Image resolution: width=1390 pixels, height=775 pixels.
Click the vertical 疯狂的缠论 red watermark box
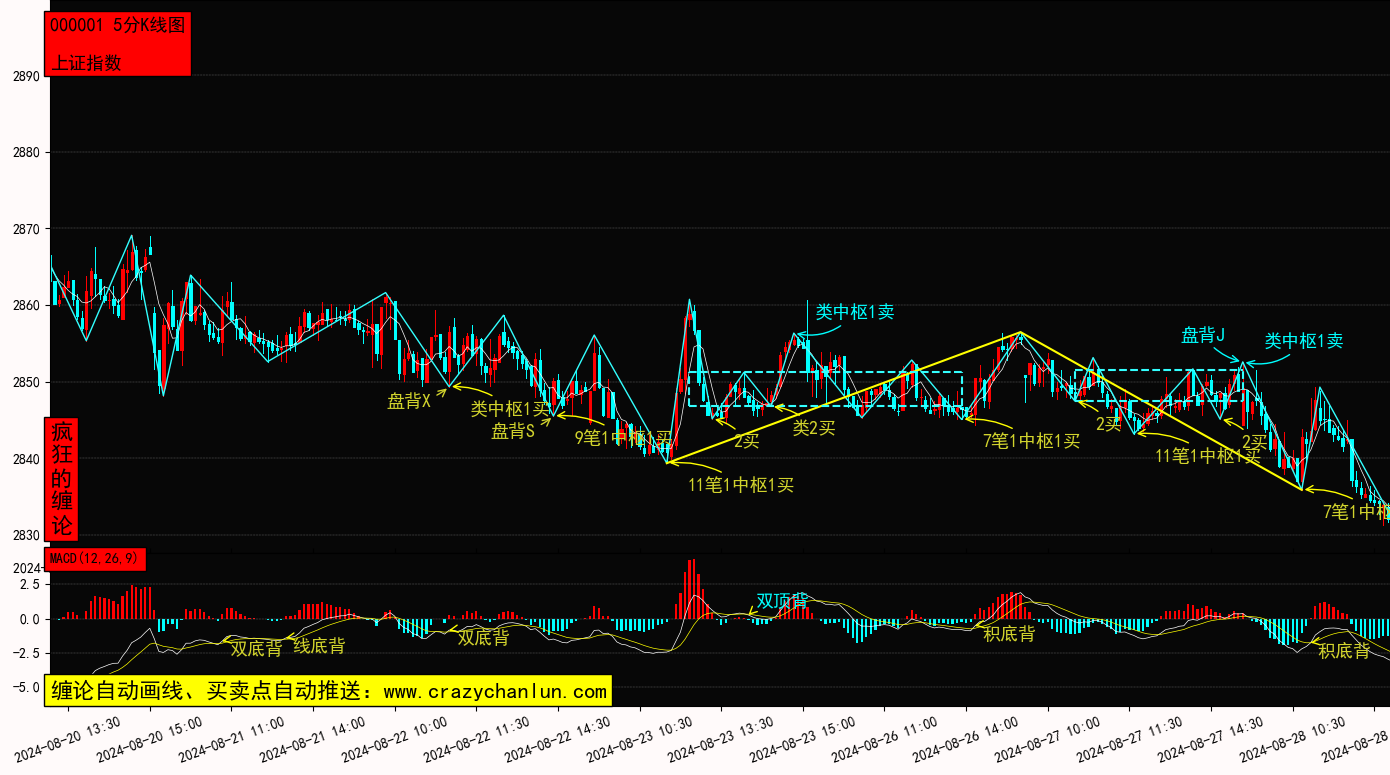61,479
